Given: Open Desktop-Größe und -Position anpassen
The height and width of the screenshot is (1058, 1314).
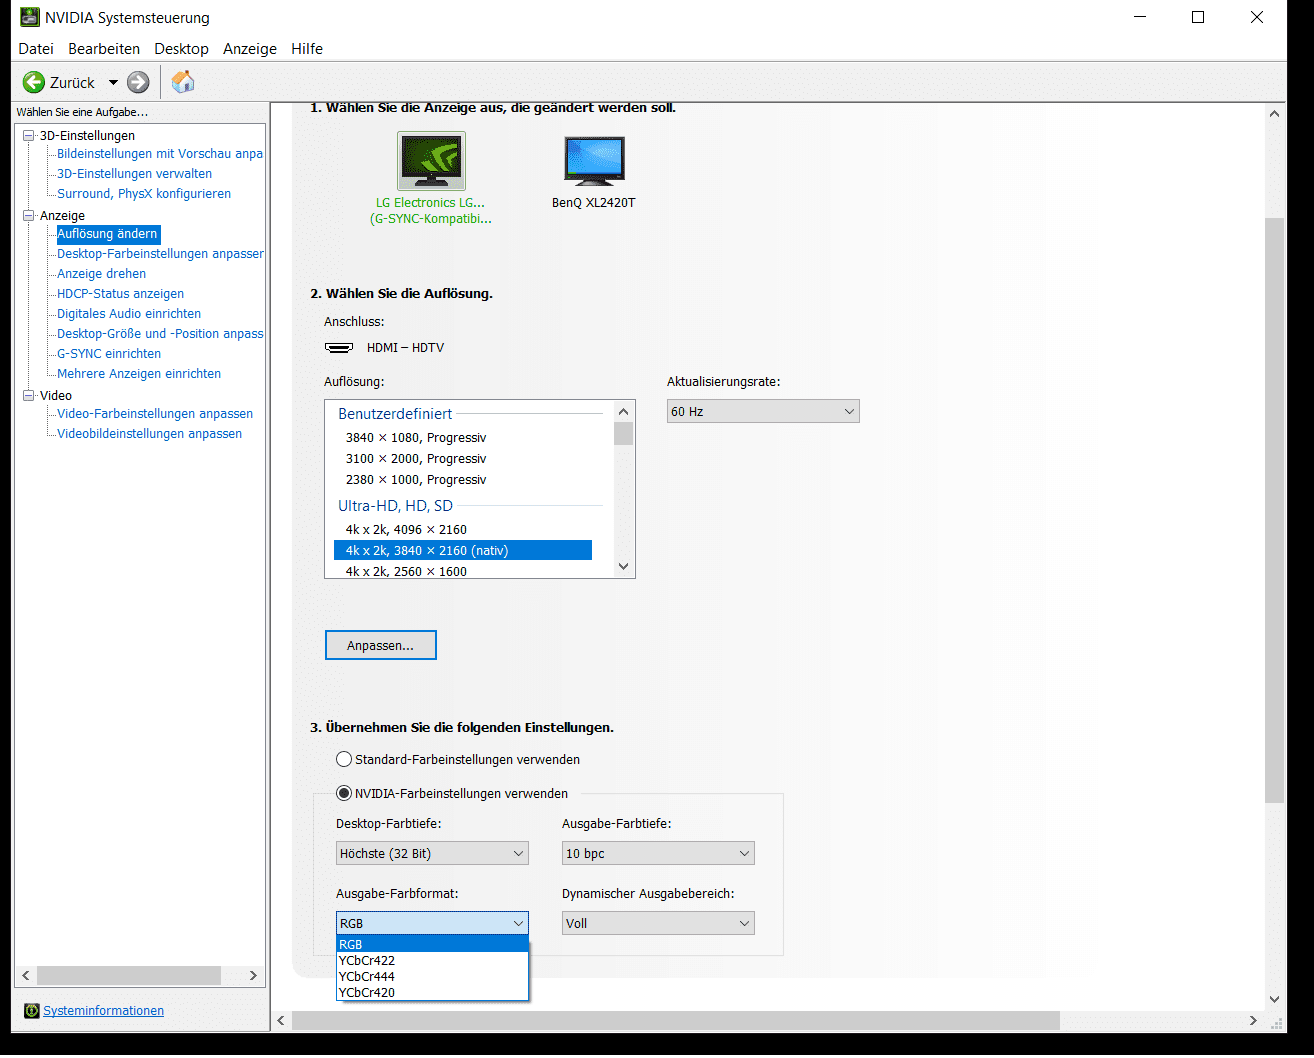Looking at the screenshot, I should click(160, 334).
